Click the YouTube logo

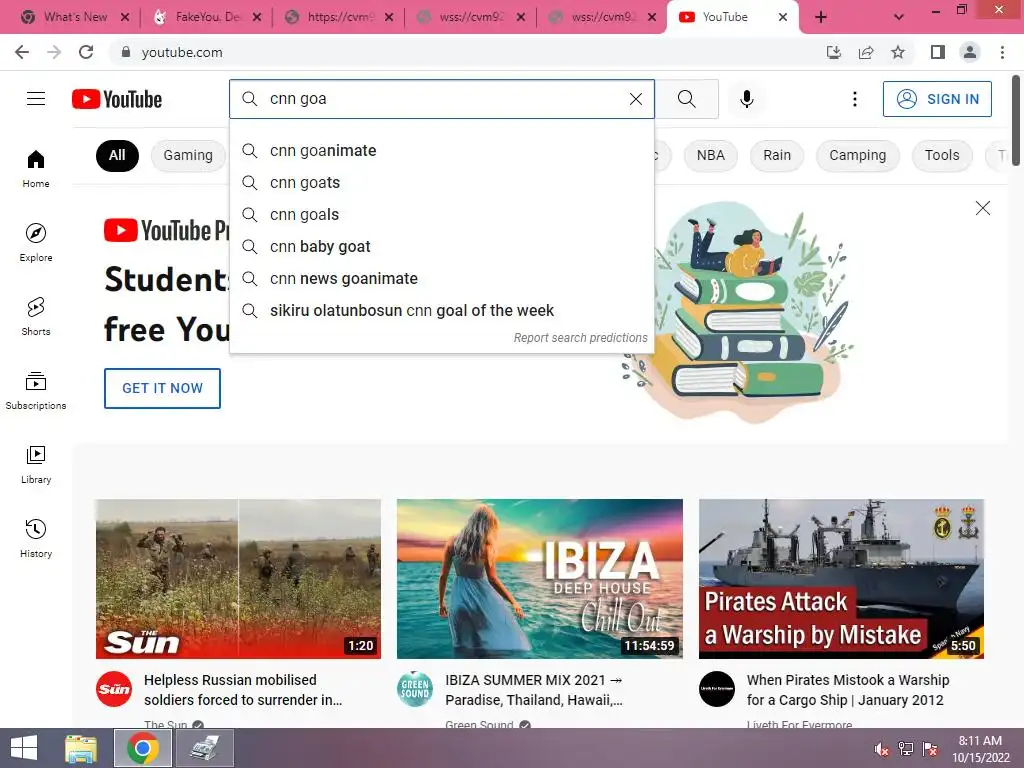[117, 99]
